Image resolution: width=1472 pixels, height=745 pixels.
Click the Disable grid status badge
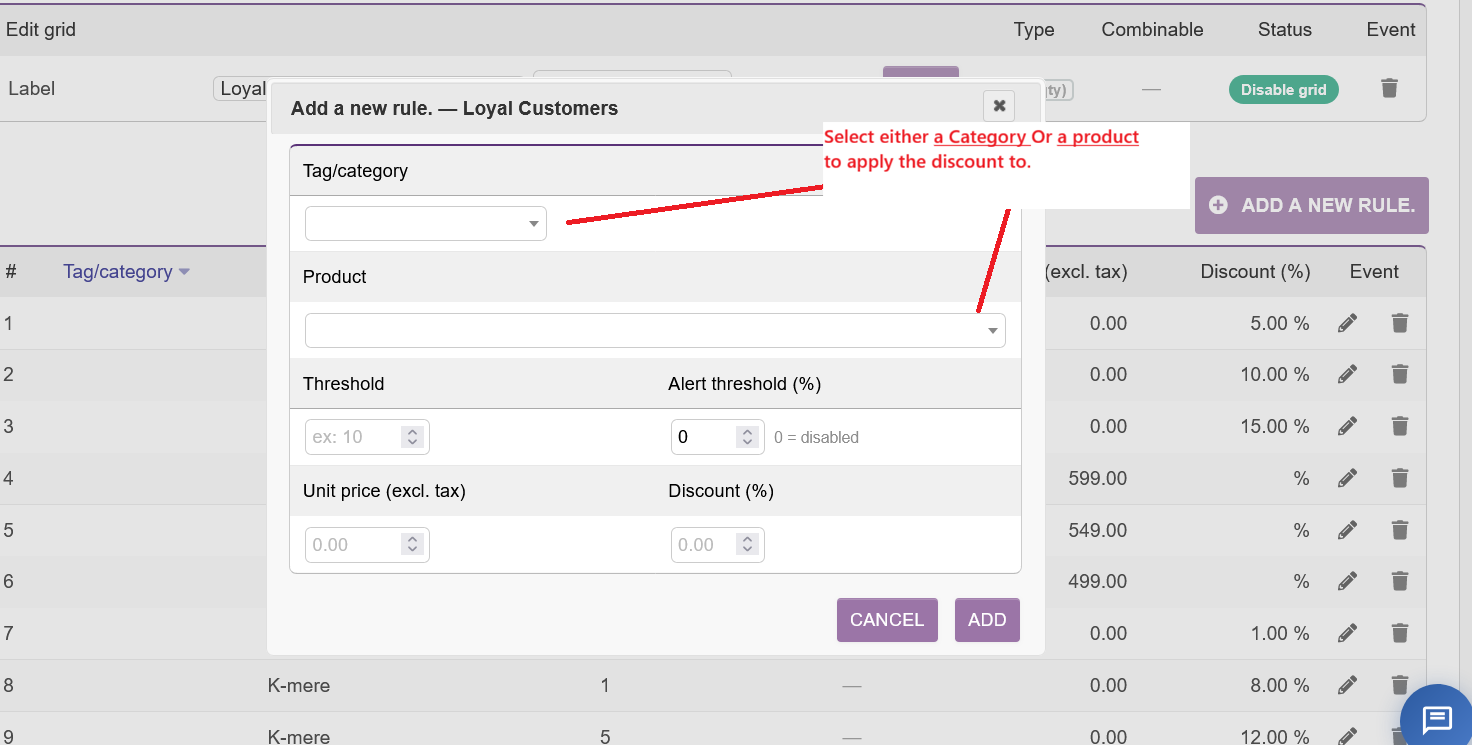(1283, 89)
